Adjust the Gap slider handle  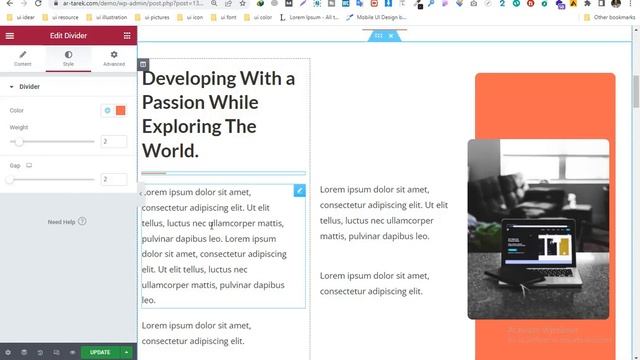[10, 180]
